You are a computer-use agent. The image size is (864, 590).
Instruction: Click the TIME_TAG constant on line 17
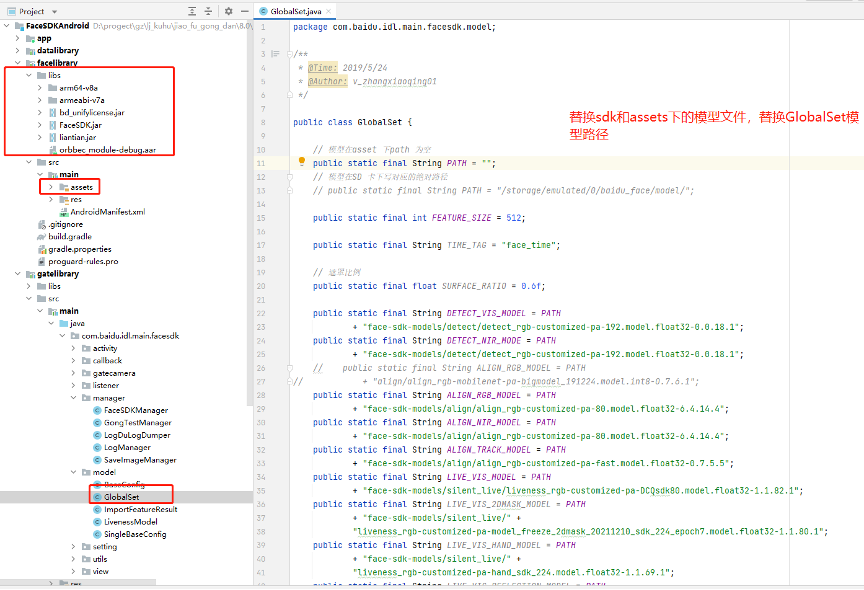[x=466, y=245]
